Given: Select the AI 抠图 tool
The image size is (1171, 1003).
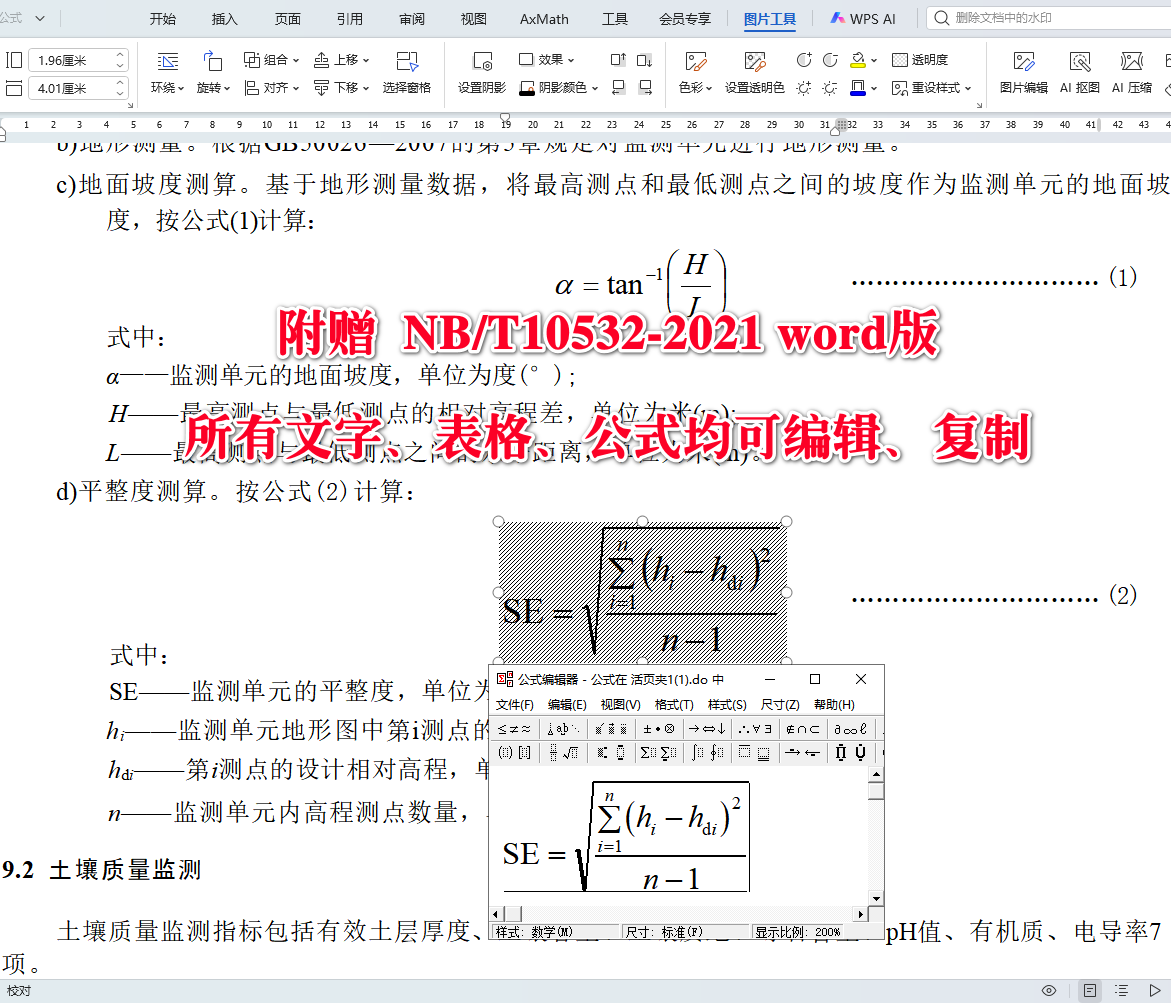Looking at the screenshot, I should [x=1080, y=75].
